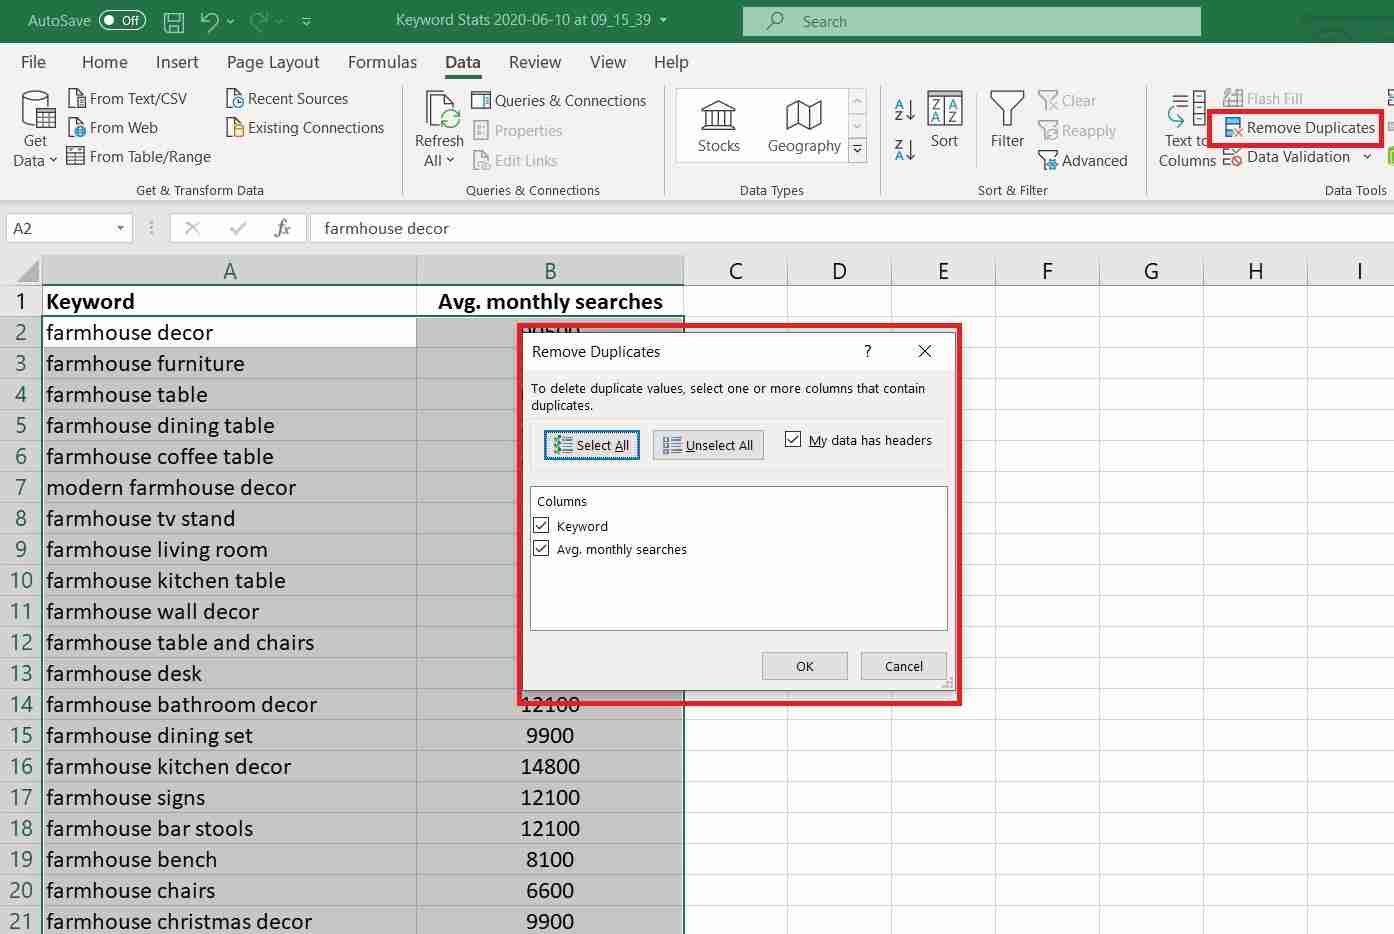Uncheck My data has headers checkbox
The height and width of the screenshot is (934, 1394).
(x=793, y=440)
